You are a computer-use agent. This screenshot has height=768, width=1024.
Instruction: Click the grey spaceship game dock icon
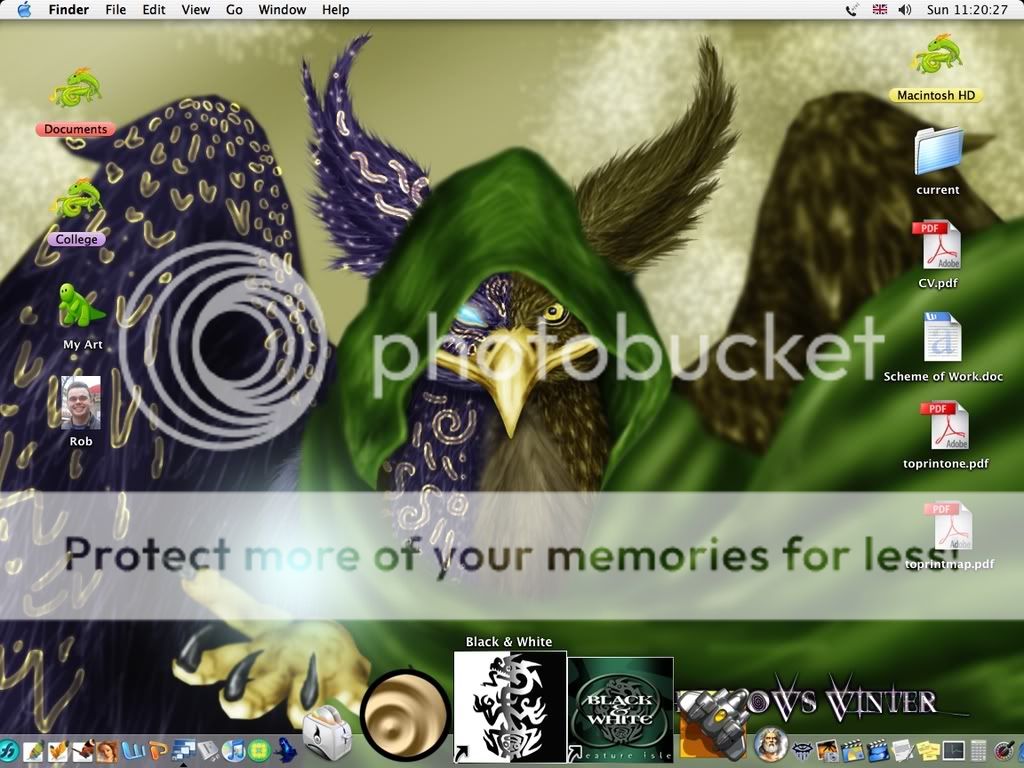[713, 726]
